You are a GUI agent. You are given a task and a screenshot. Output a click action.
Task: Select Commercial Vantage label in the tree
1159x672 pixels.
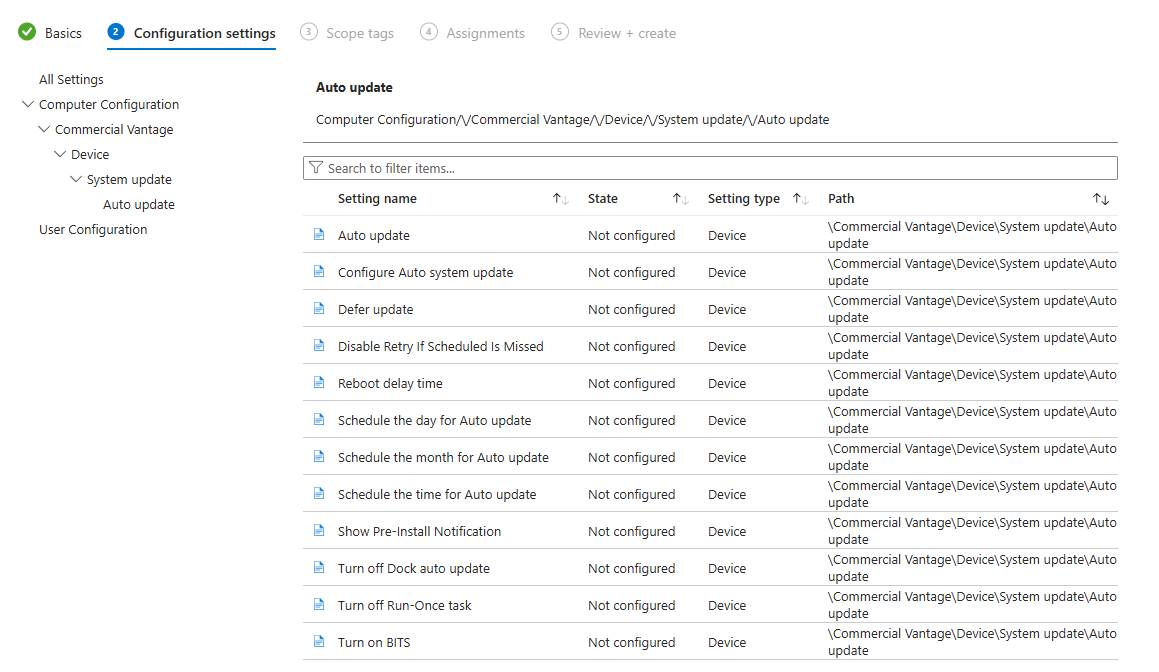pos(114,129)
